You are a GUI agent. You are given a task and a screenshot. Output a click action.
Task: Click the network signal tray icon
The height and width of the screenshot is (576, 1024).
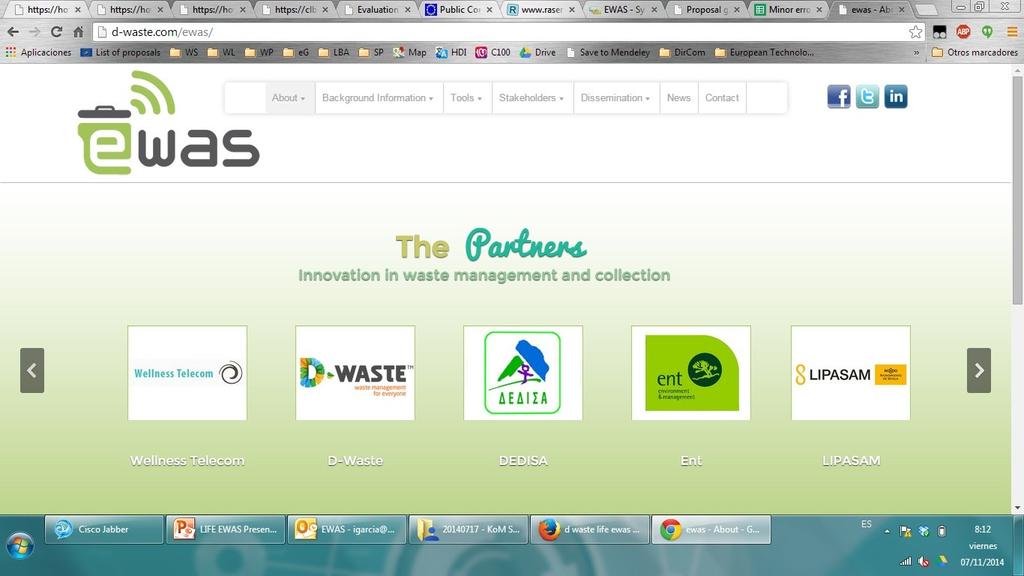point(905,561)
